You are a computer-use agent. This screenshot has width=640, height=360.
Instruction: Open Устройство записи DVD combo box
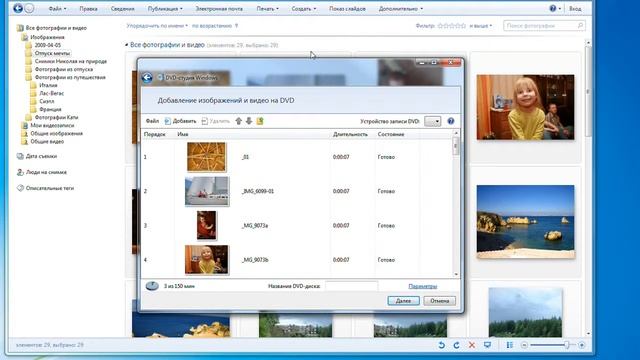pyautogui.click(x=433, y=121)
